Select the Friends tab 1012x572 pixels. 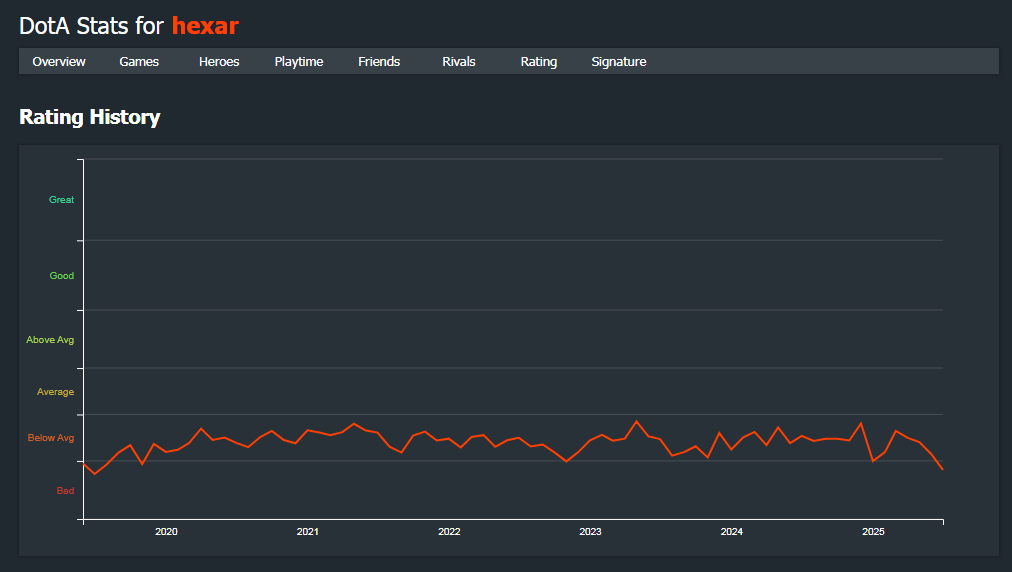(379, 61)
